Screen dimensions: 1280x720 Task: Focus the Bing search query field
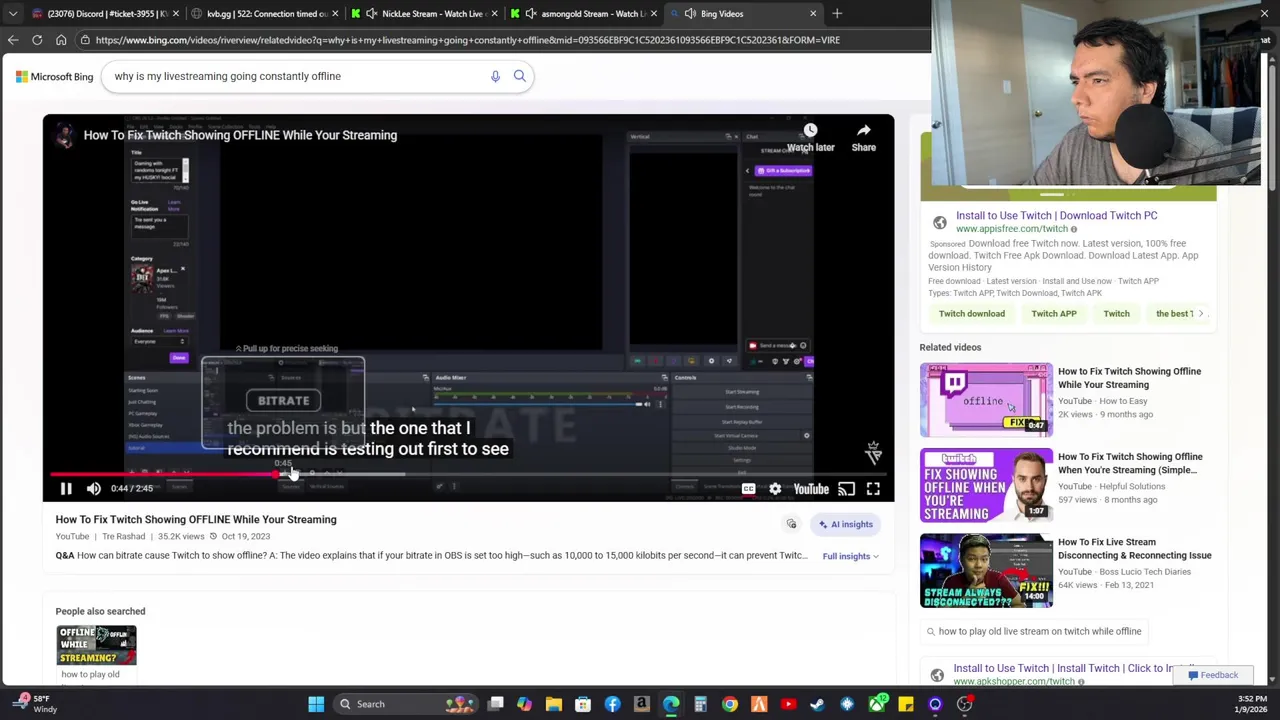(x=297, y=76)
